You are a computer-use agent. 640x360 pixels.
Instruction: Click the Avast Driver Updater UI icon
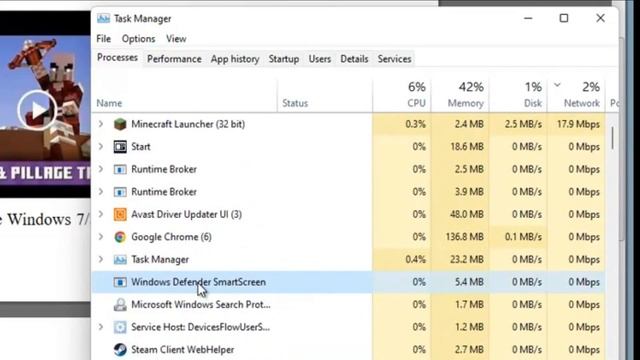click(x=120, y=214)
